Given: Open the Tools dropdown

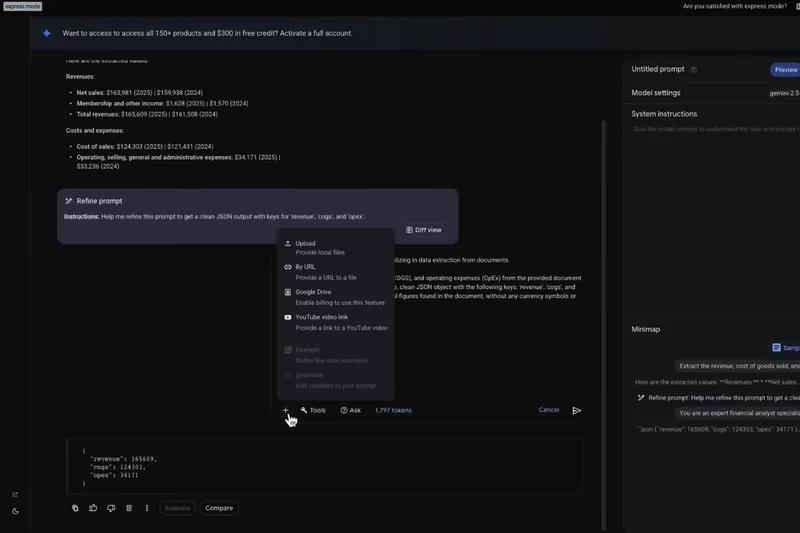Looking at the screenshot, I should point(313,410).
